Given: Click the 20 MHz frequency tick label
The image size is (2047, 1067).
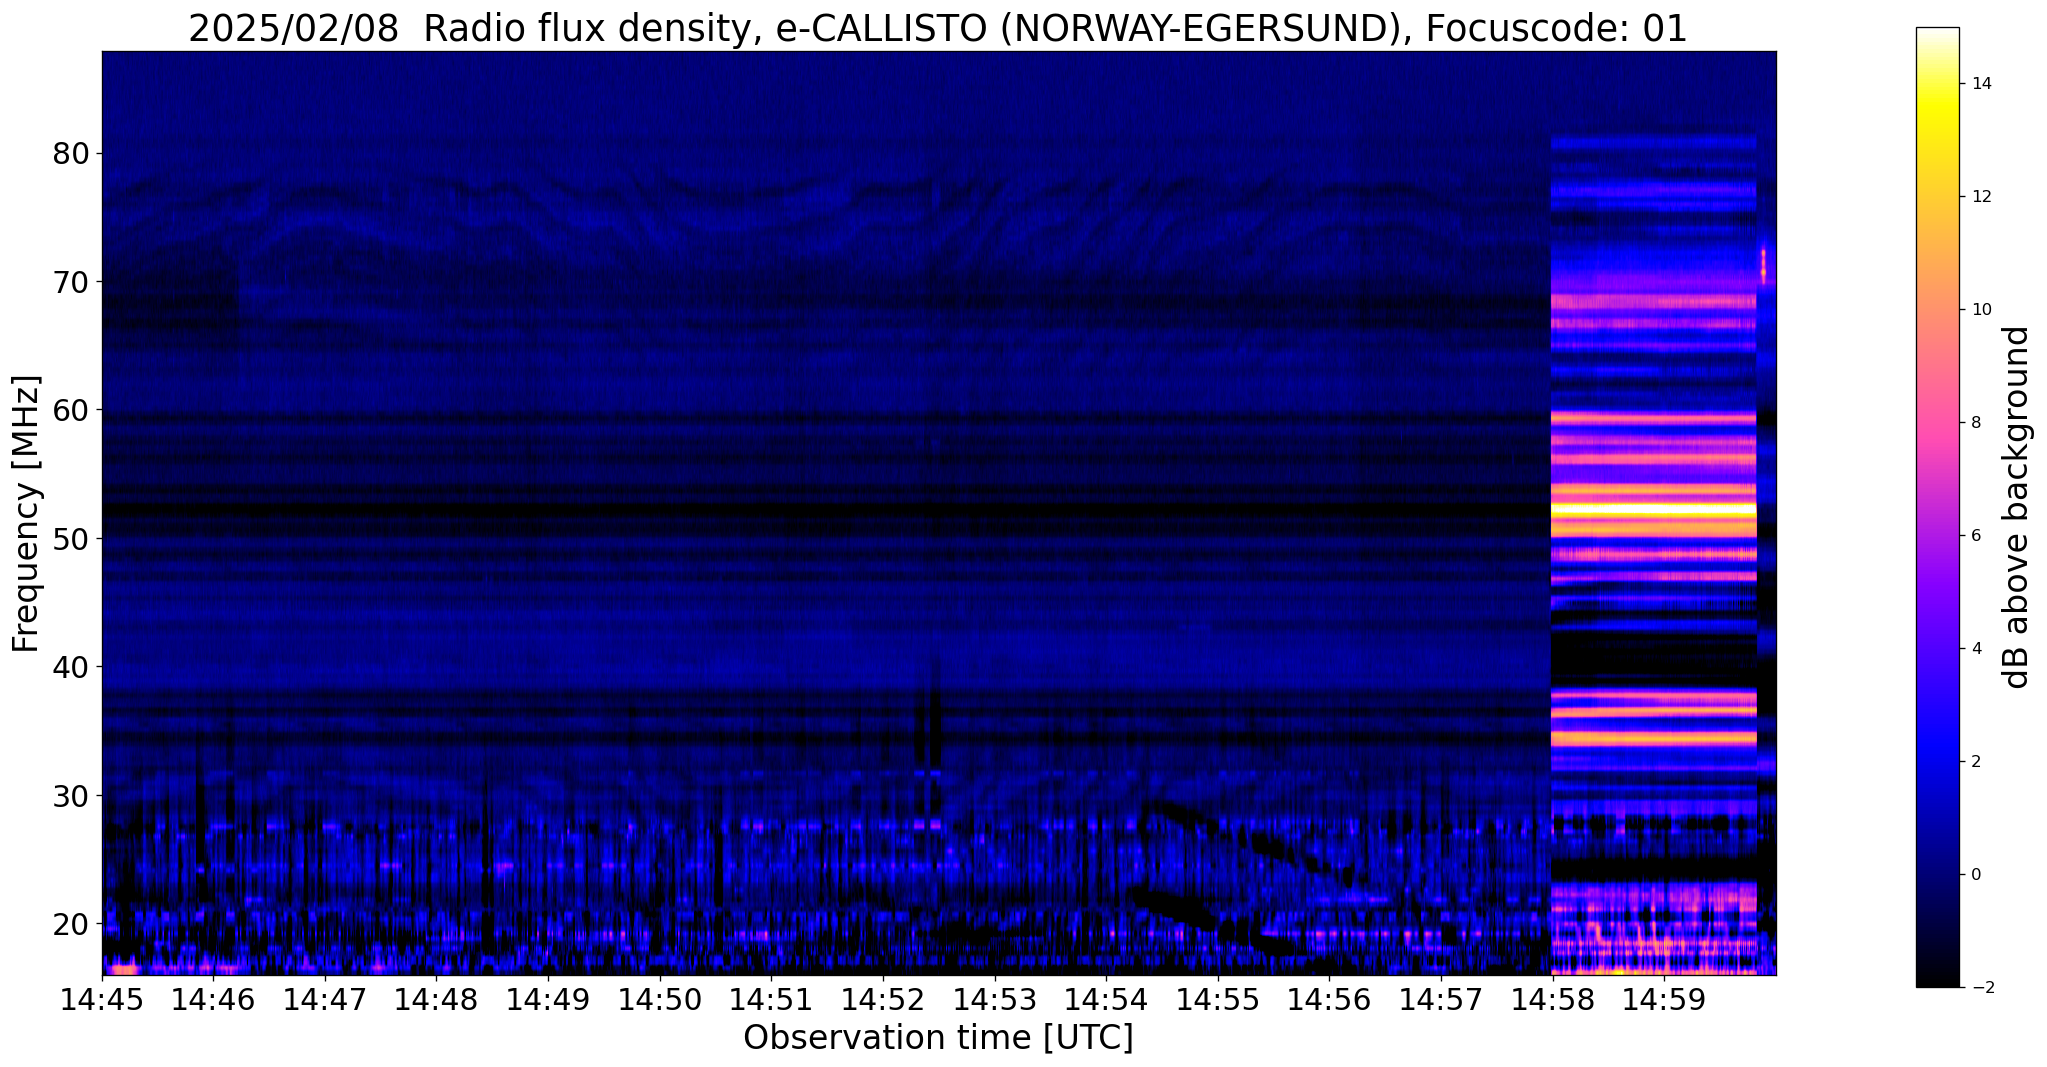Looking at the screenshot, I should [71, 923].
